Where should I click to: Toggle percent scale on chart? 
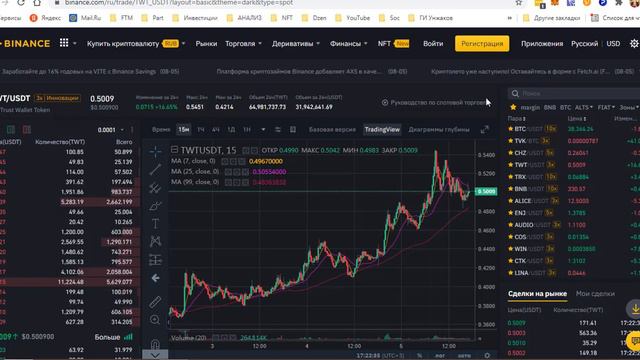(x=419, y=356)
